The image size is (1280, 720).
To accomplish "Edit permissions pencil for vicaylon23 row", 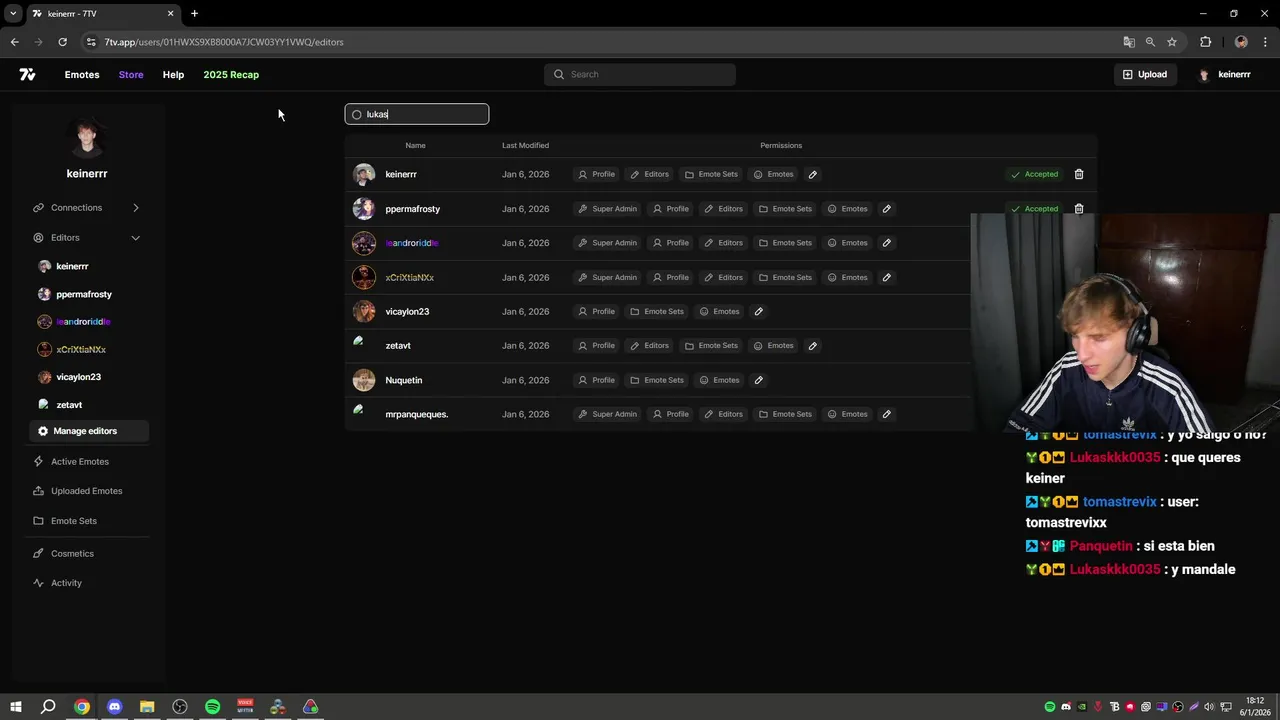I will (x=758, y=311).
